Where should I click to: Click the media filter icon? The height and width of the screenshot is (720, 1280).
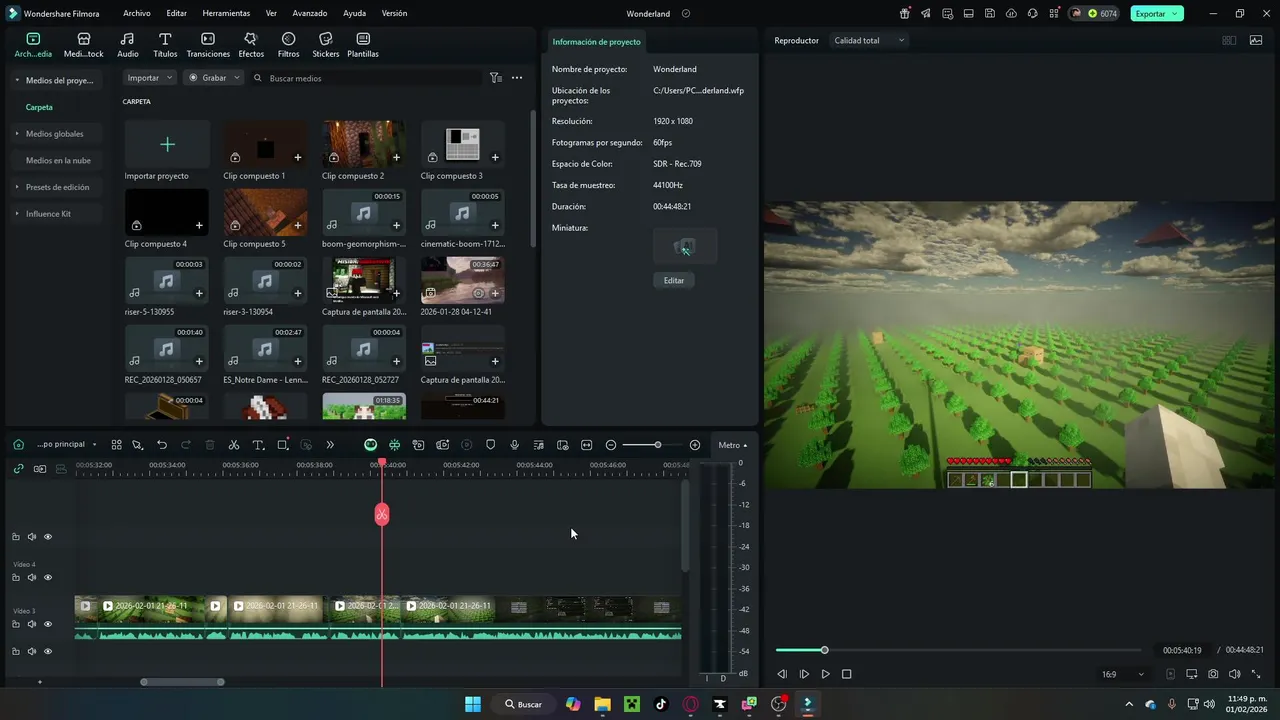click(x=495, y=78)
